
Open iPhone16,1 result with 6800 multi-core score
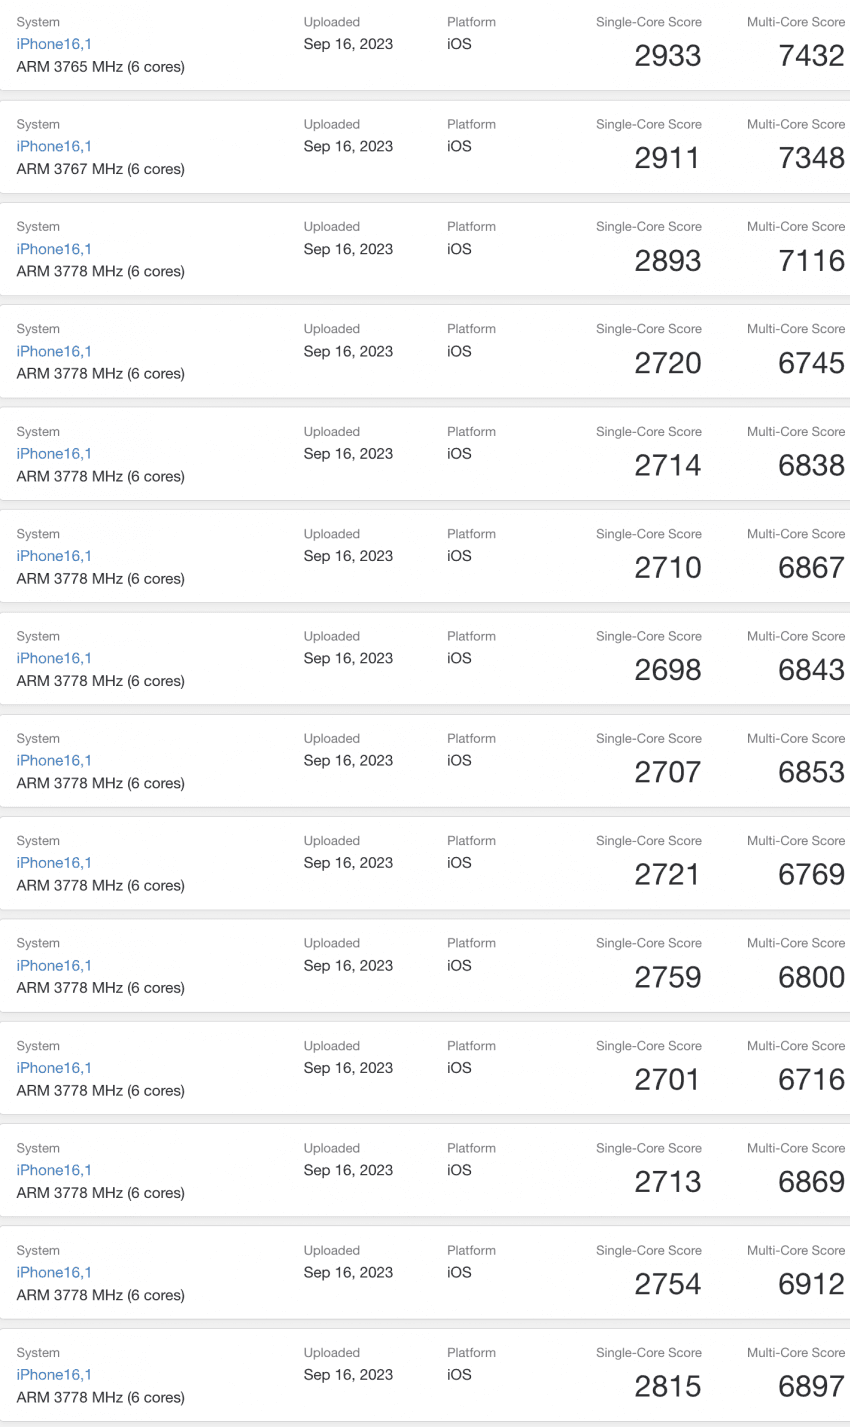(x=54, y=965)
